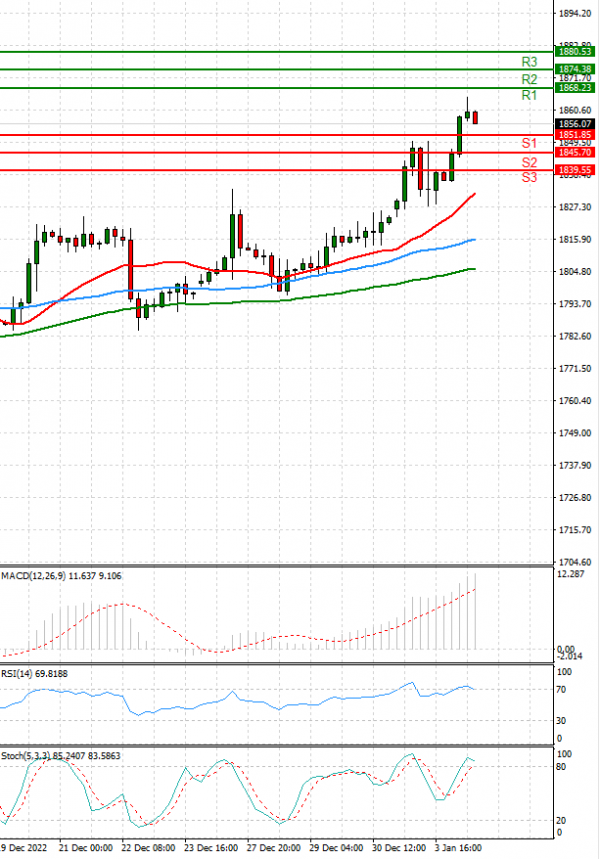Click the 1704.60 price axis label

click(575, 562)
